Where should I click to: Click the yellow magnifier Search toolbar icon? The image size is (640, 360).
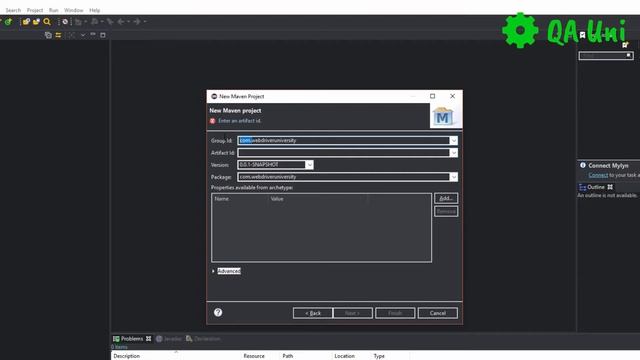[47, 22]
